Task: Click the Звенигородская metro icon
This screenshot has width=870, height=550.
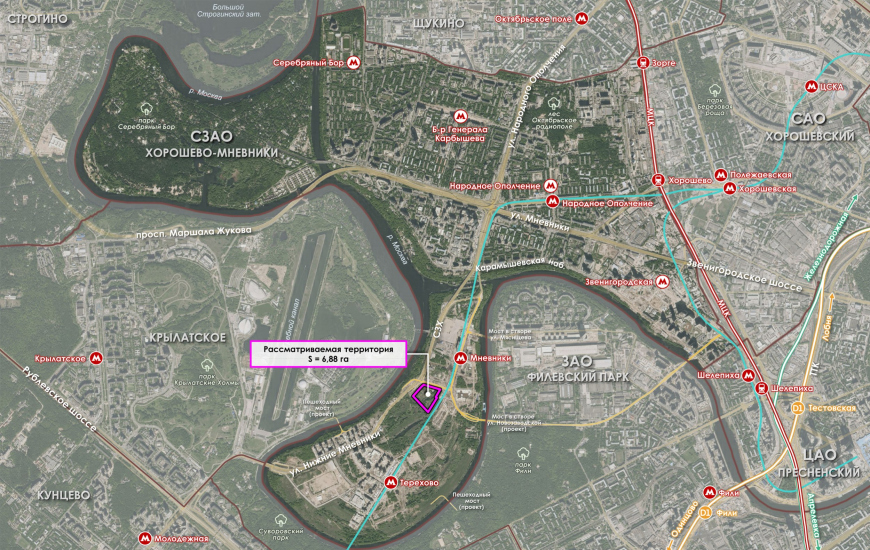Action: (661, 282)
